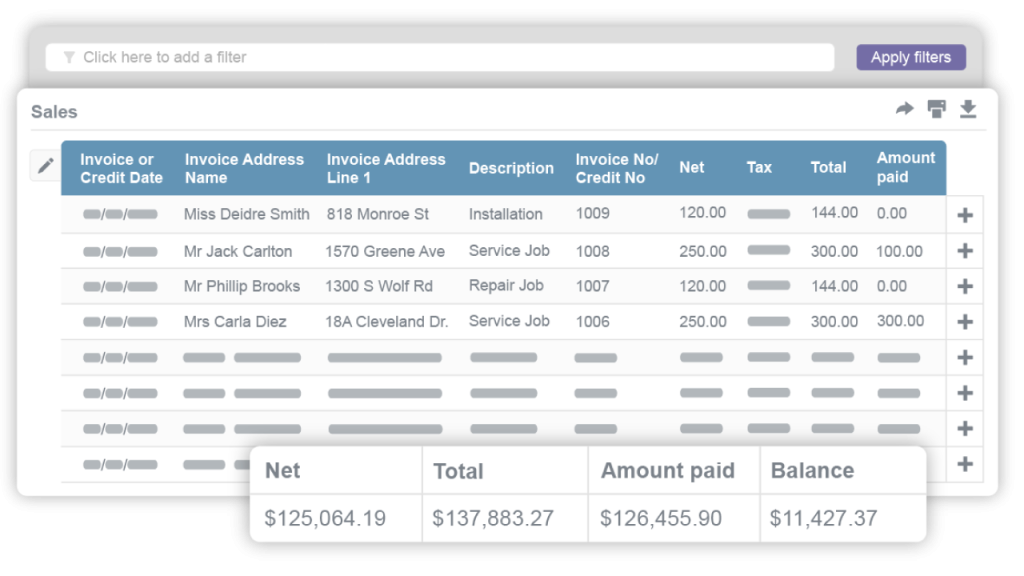Open the share arrow next to the printer icon
This screenshot has width=1024, height=576.
tap(904, 108)
